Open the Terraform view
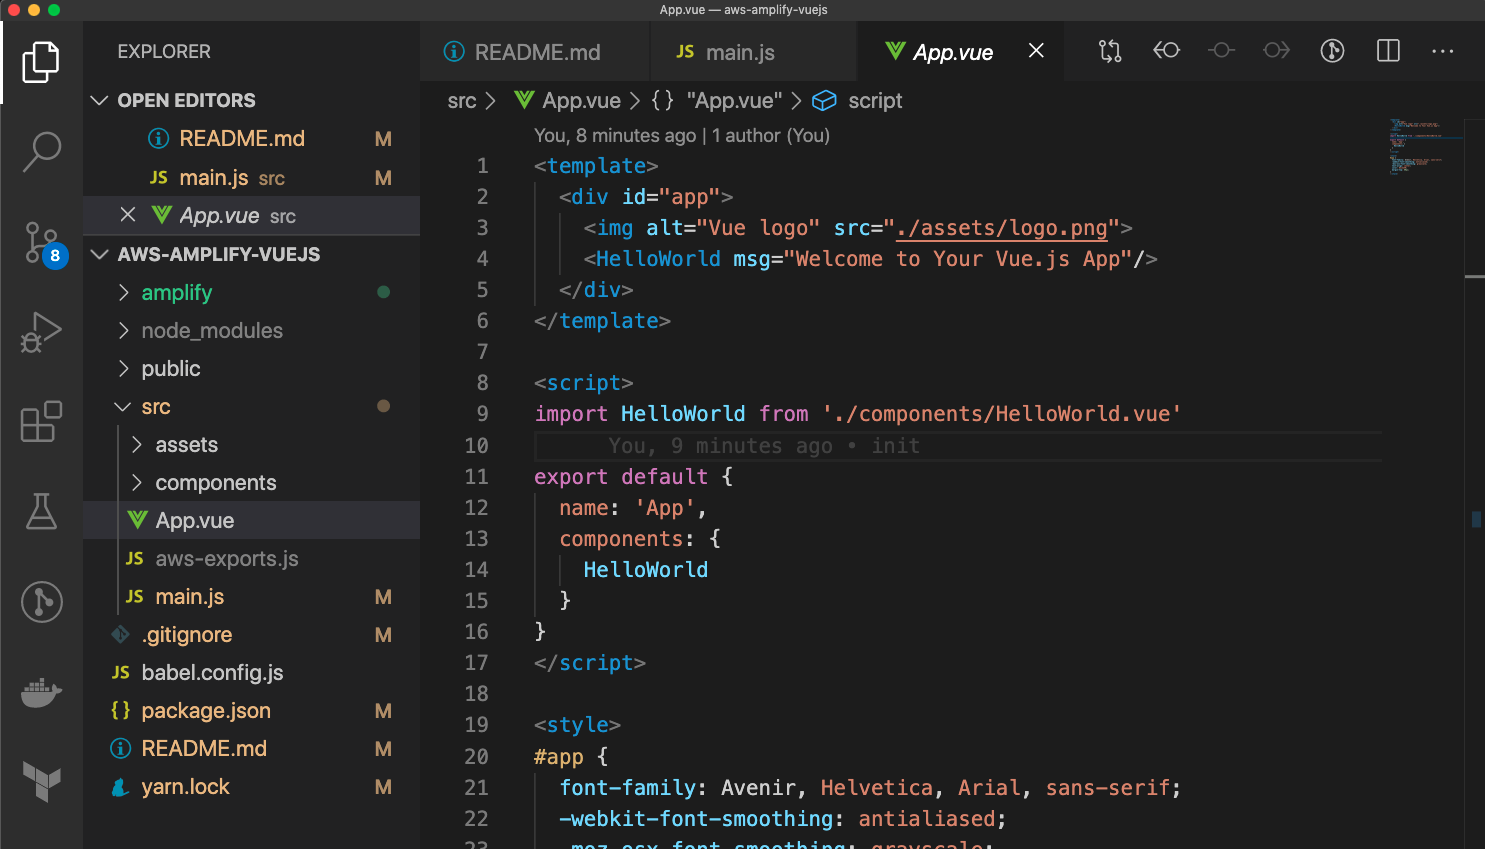The height and width of the screenshot is (849, 1485). pyautogui.click(x=41, y=781)
